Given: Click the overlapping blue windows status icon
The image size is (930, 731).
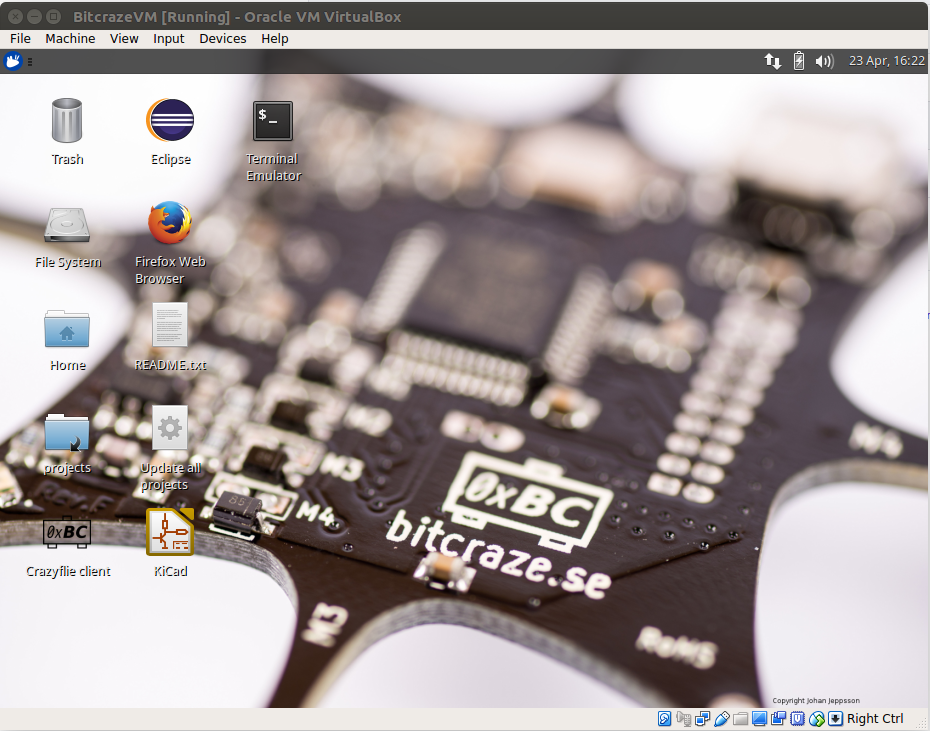Looking at the screenshot, I should [778, 719].
